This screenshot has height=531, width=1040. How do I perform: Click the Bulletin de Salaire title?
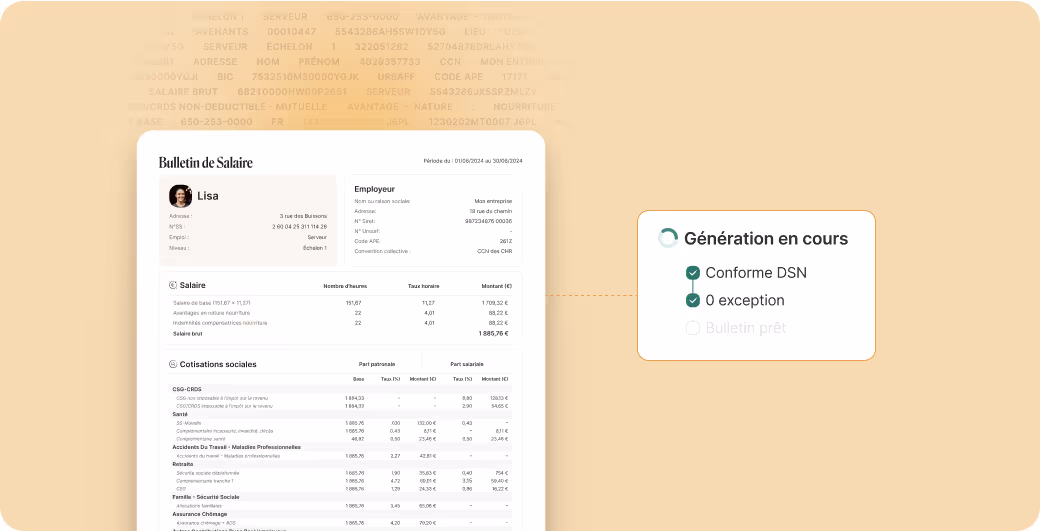pos(206,162)
